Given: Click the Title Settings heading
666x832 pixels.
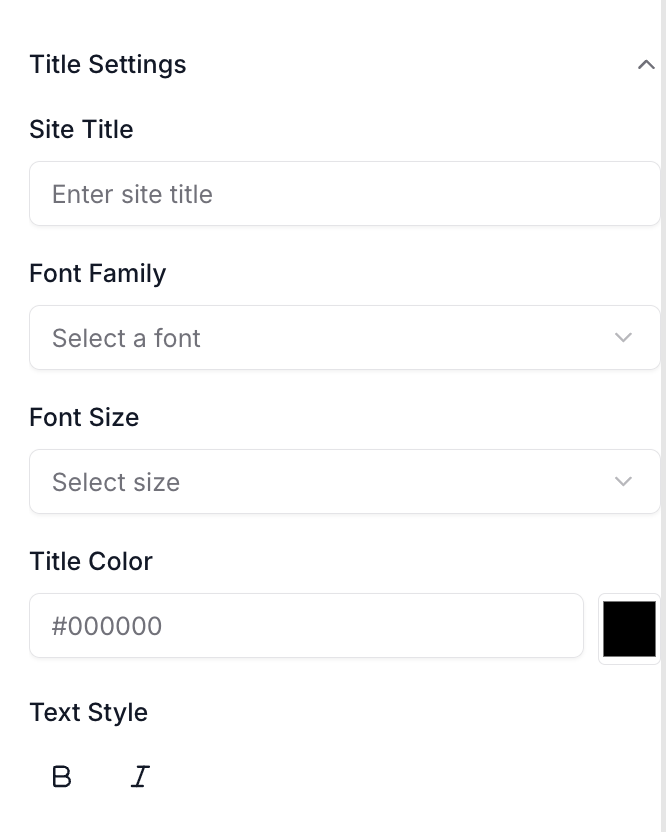Looking at the screenshot, I should (x=108, y=65).
